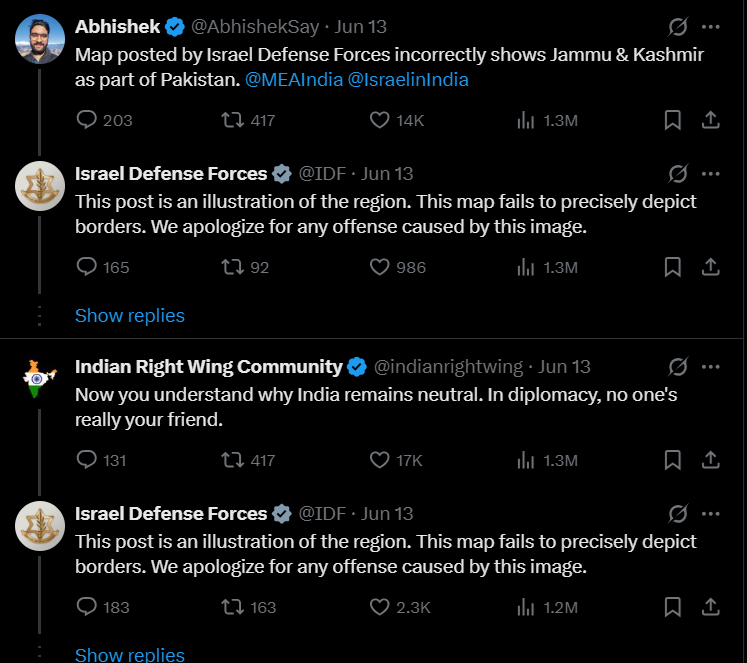Open Grok icon on Abhishek's post
747x663 pixels.
pyautogui.click(x=677, y=27)
